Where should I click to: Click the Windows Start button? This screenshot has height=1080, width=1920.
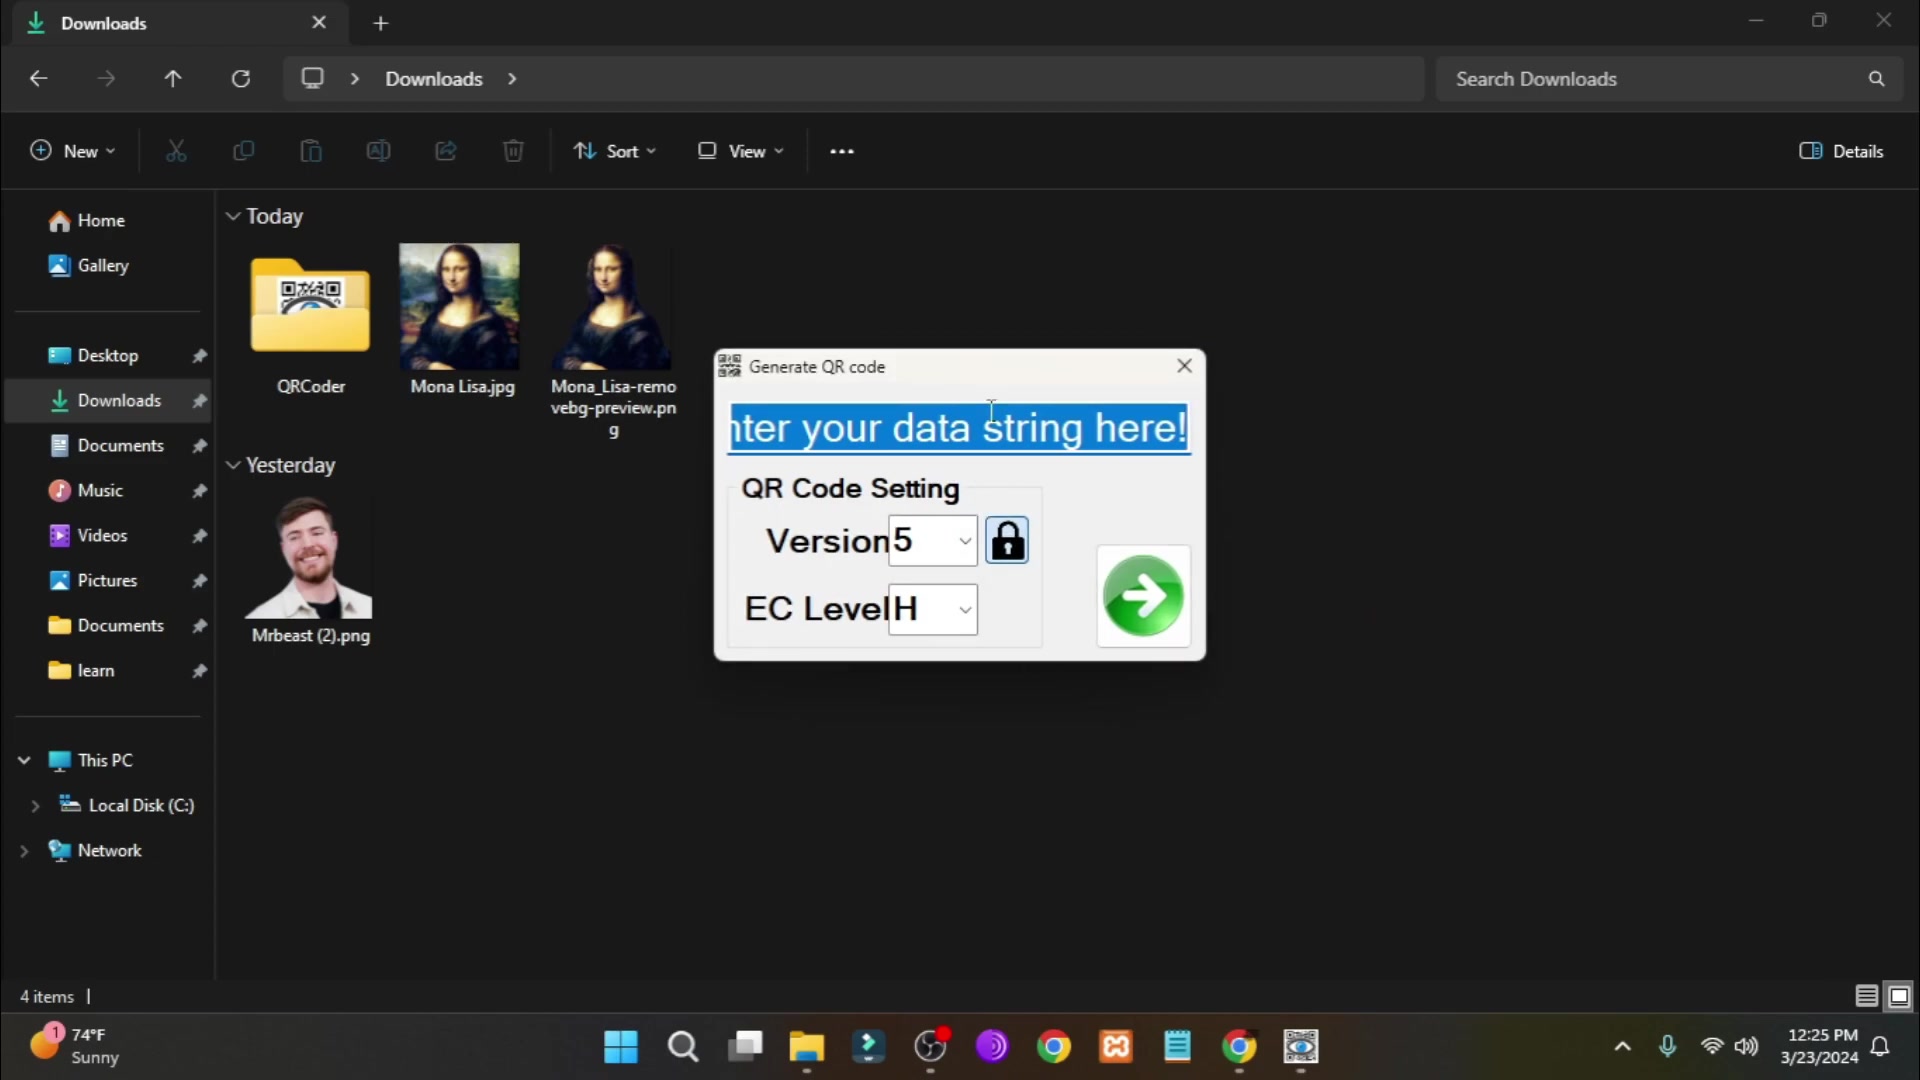(621, 1047)
